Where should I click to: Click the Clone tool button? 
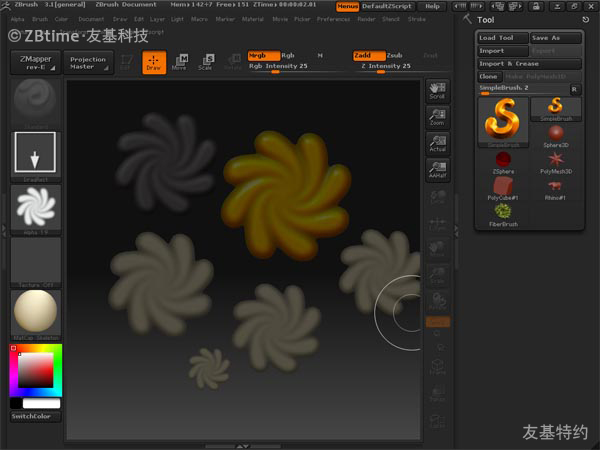[x=489, y=77]
